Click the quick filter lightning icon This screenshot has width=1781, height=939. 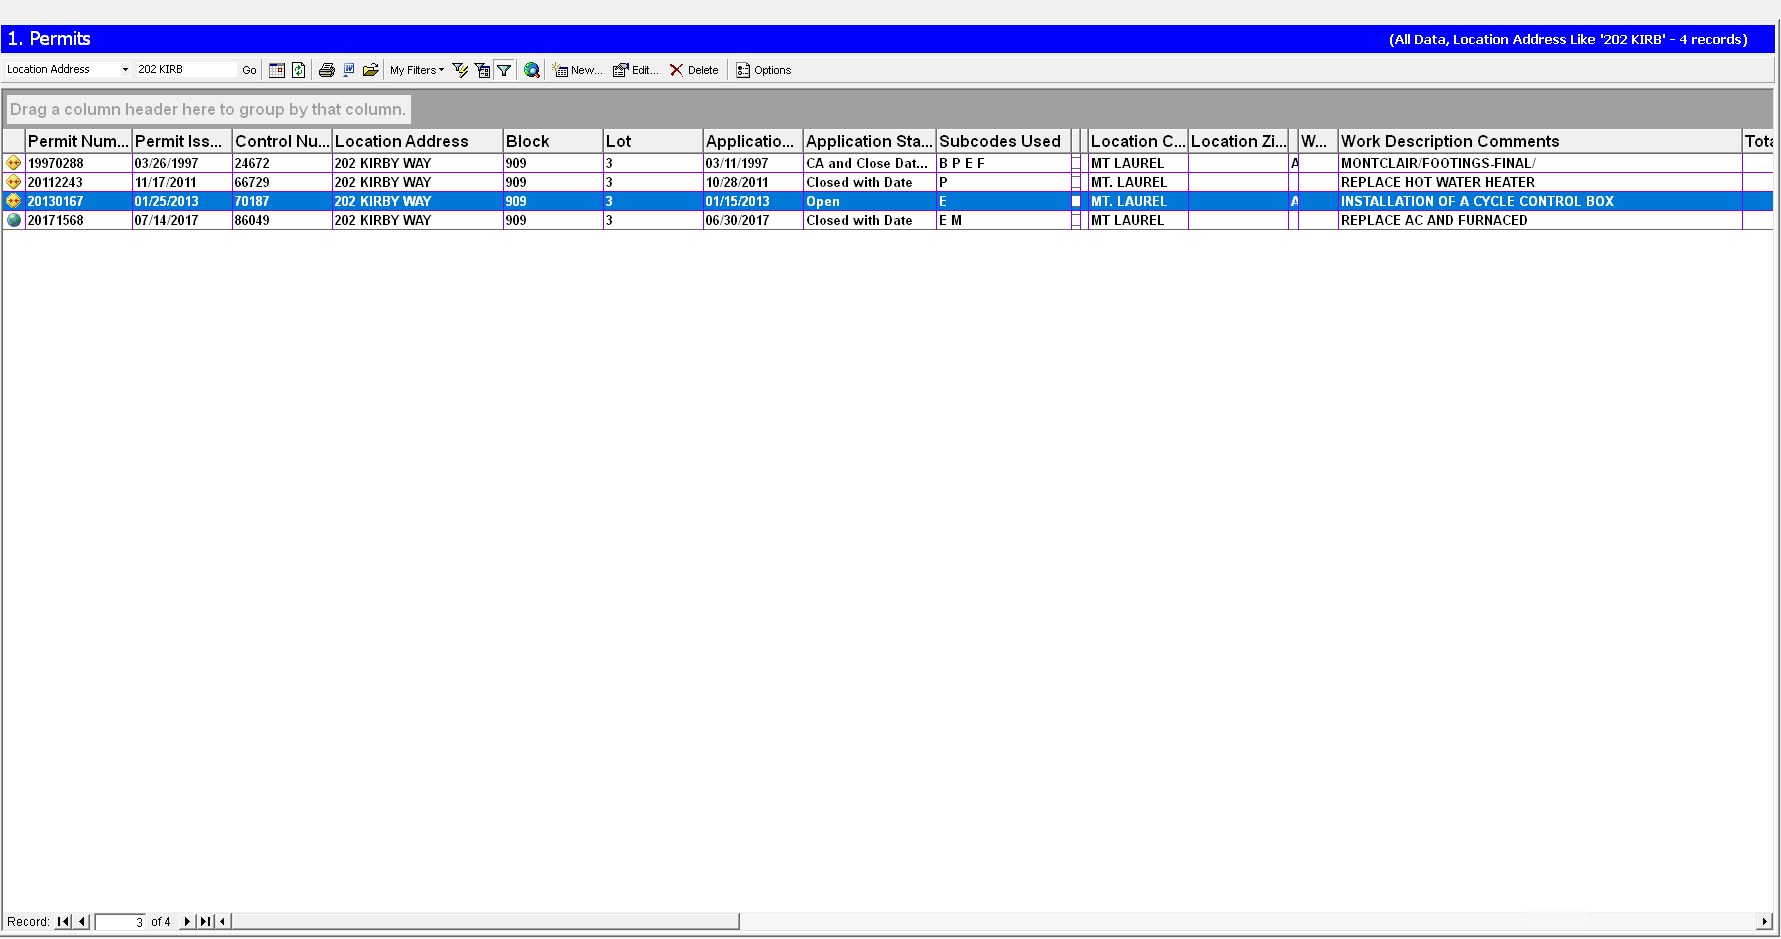[x=460, y=70]
